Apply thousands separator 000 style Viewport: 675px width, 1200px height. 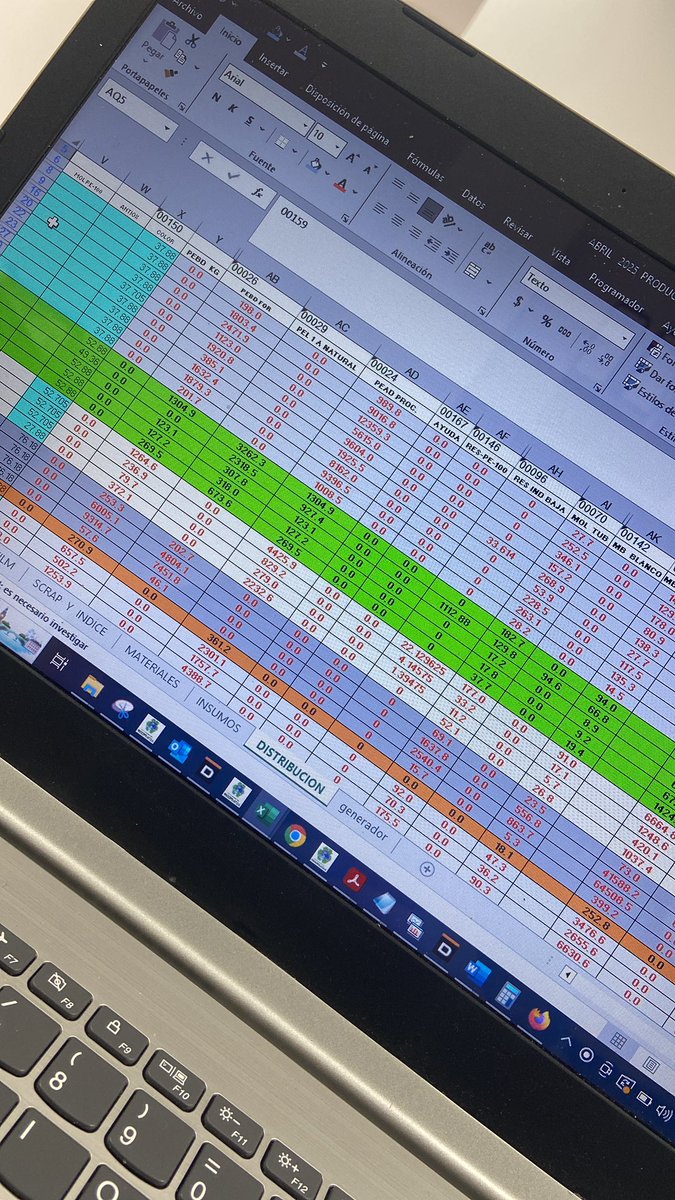click(565, 334)
